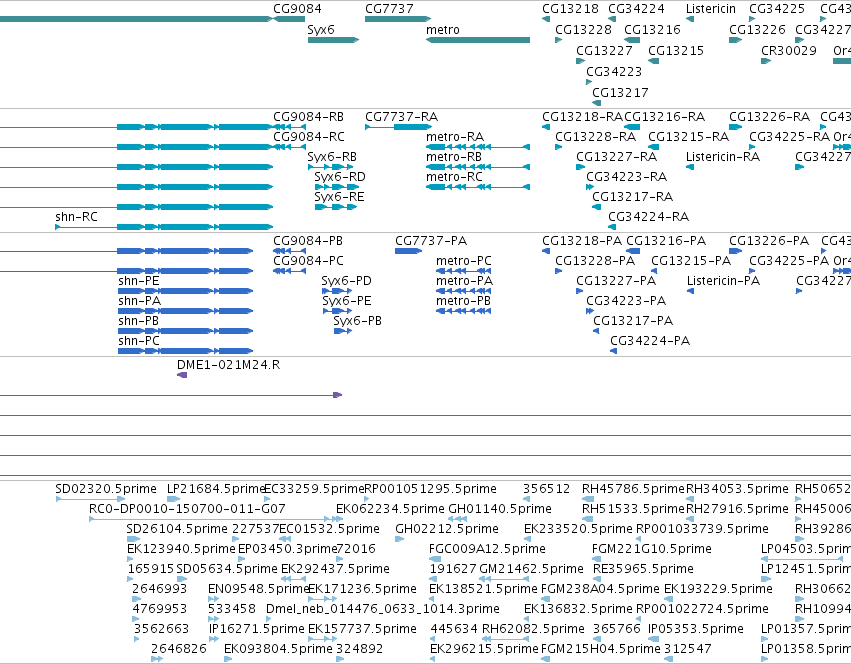Select the CG13215 gene label
This screenshot has height=664, width=851.
[676, 50]
